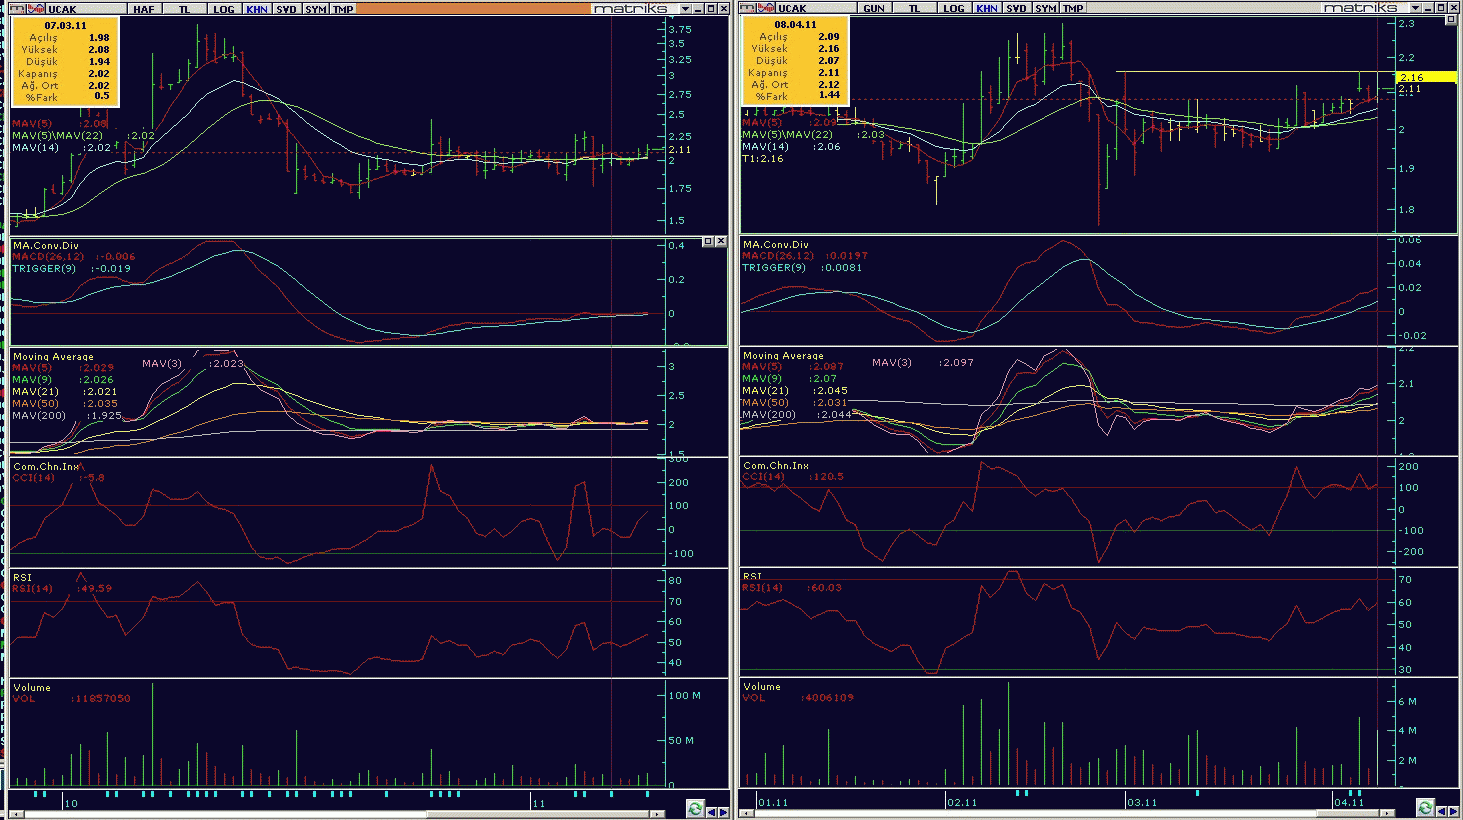Click right chart's blue scroll-right arrow

pos(1454,811)
